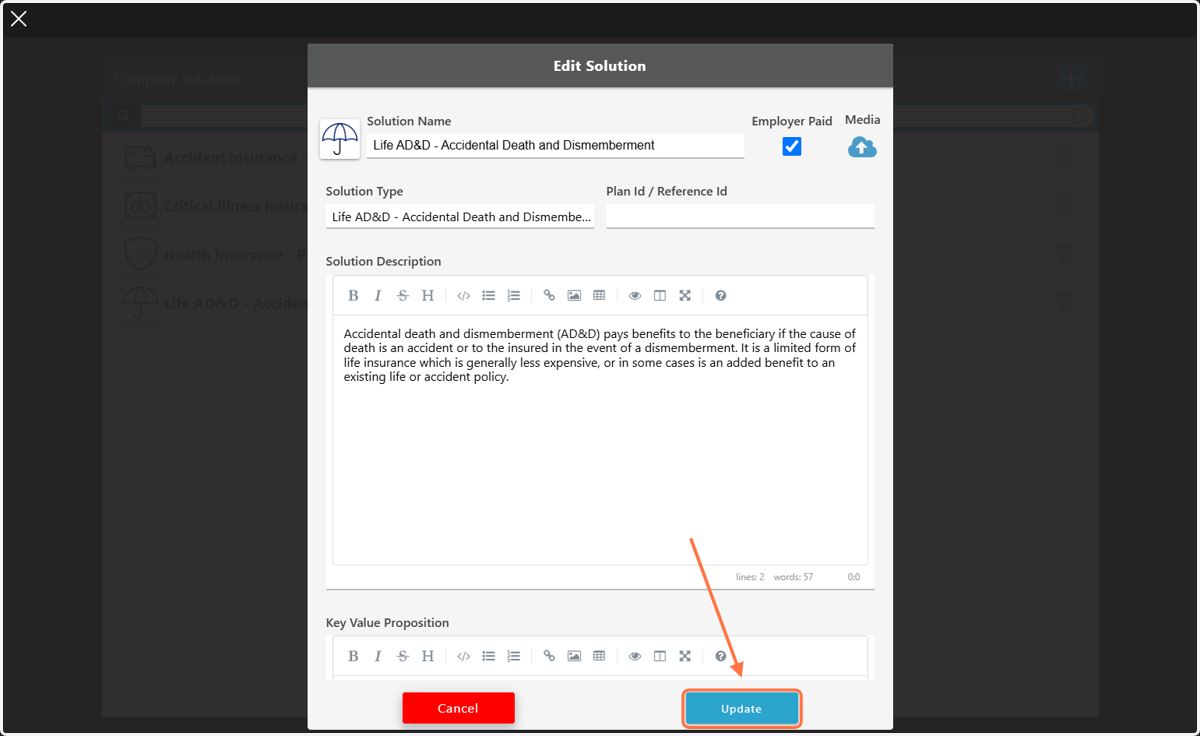Viewport: 1200px width, 736px height.
Task: Add bulleted list in Solution Description editor
Action: (489, 295)
